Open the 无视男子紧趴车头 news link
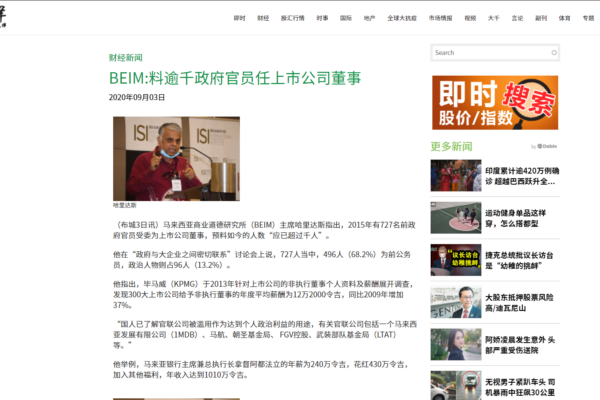The image size is (600, 400). [520, 387]
